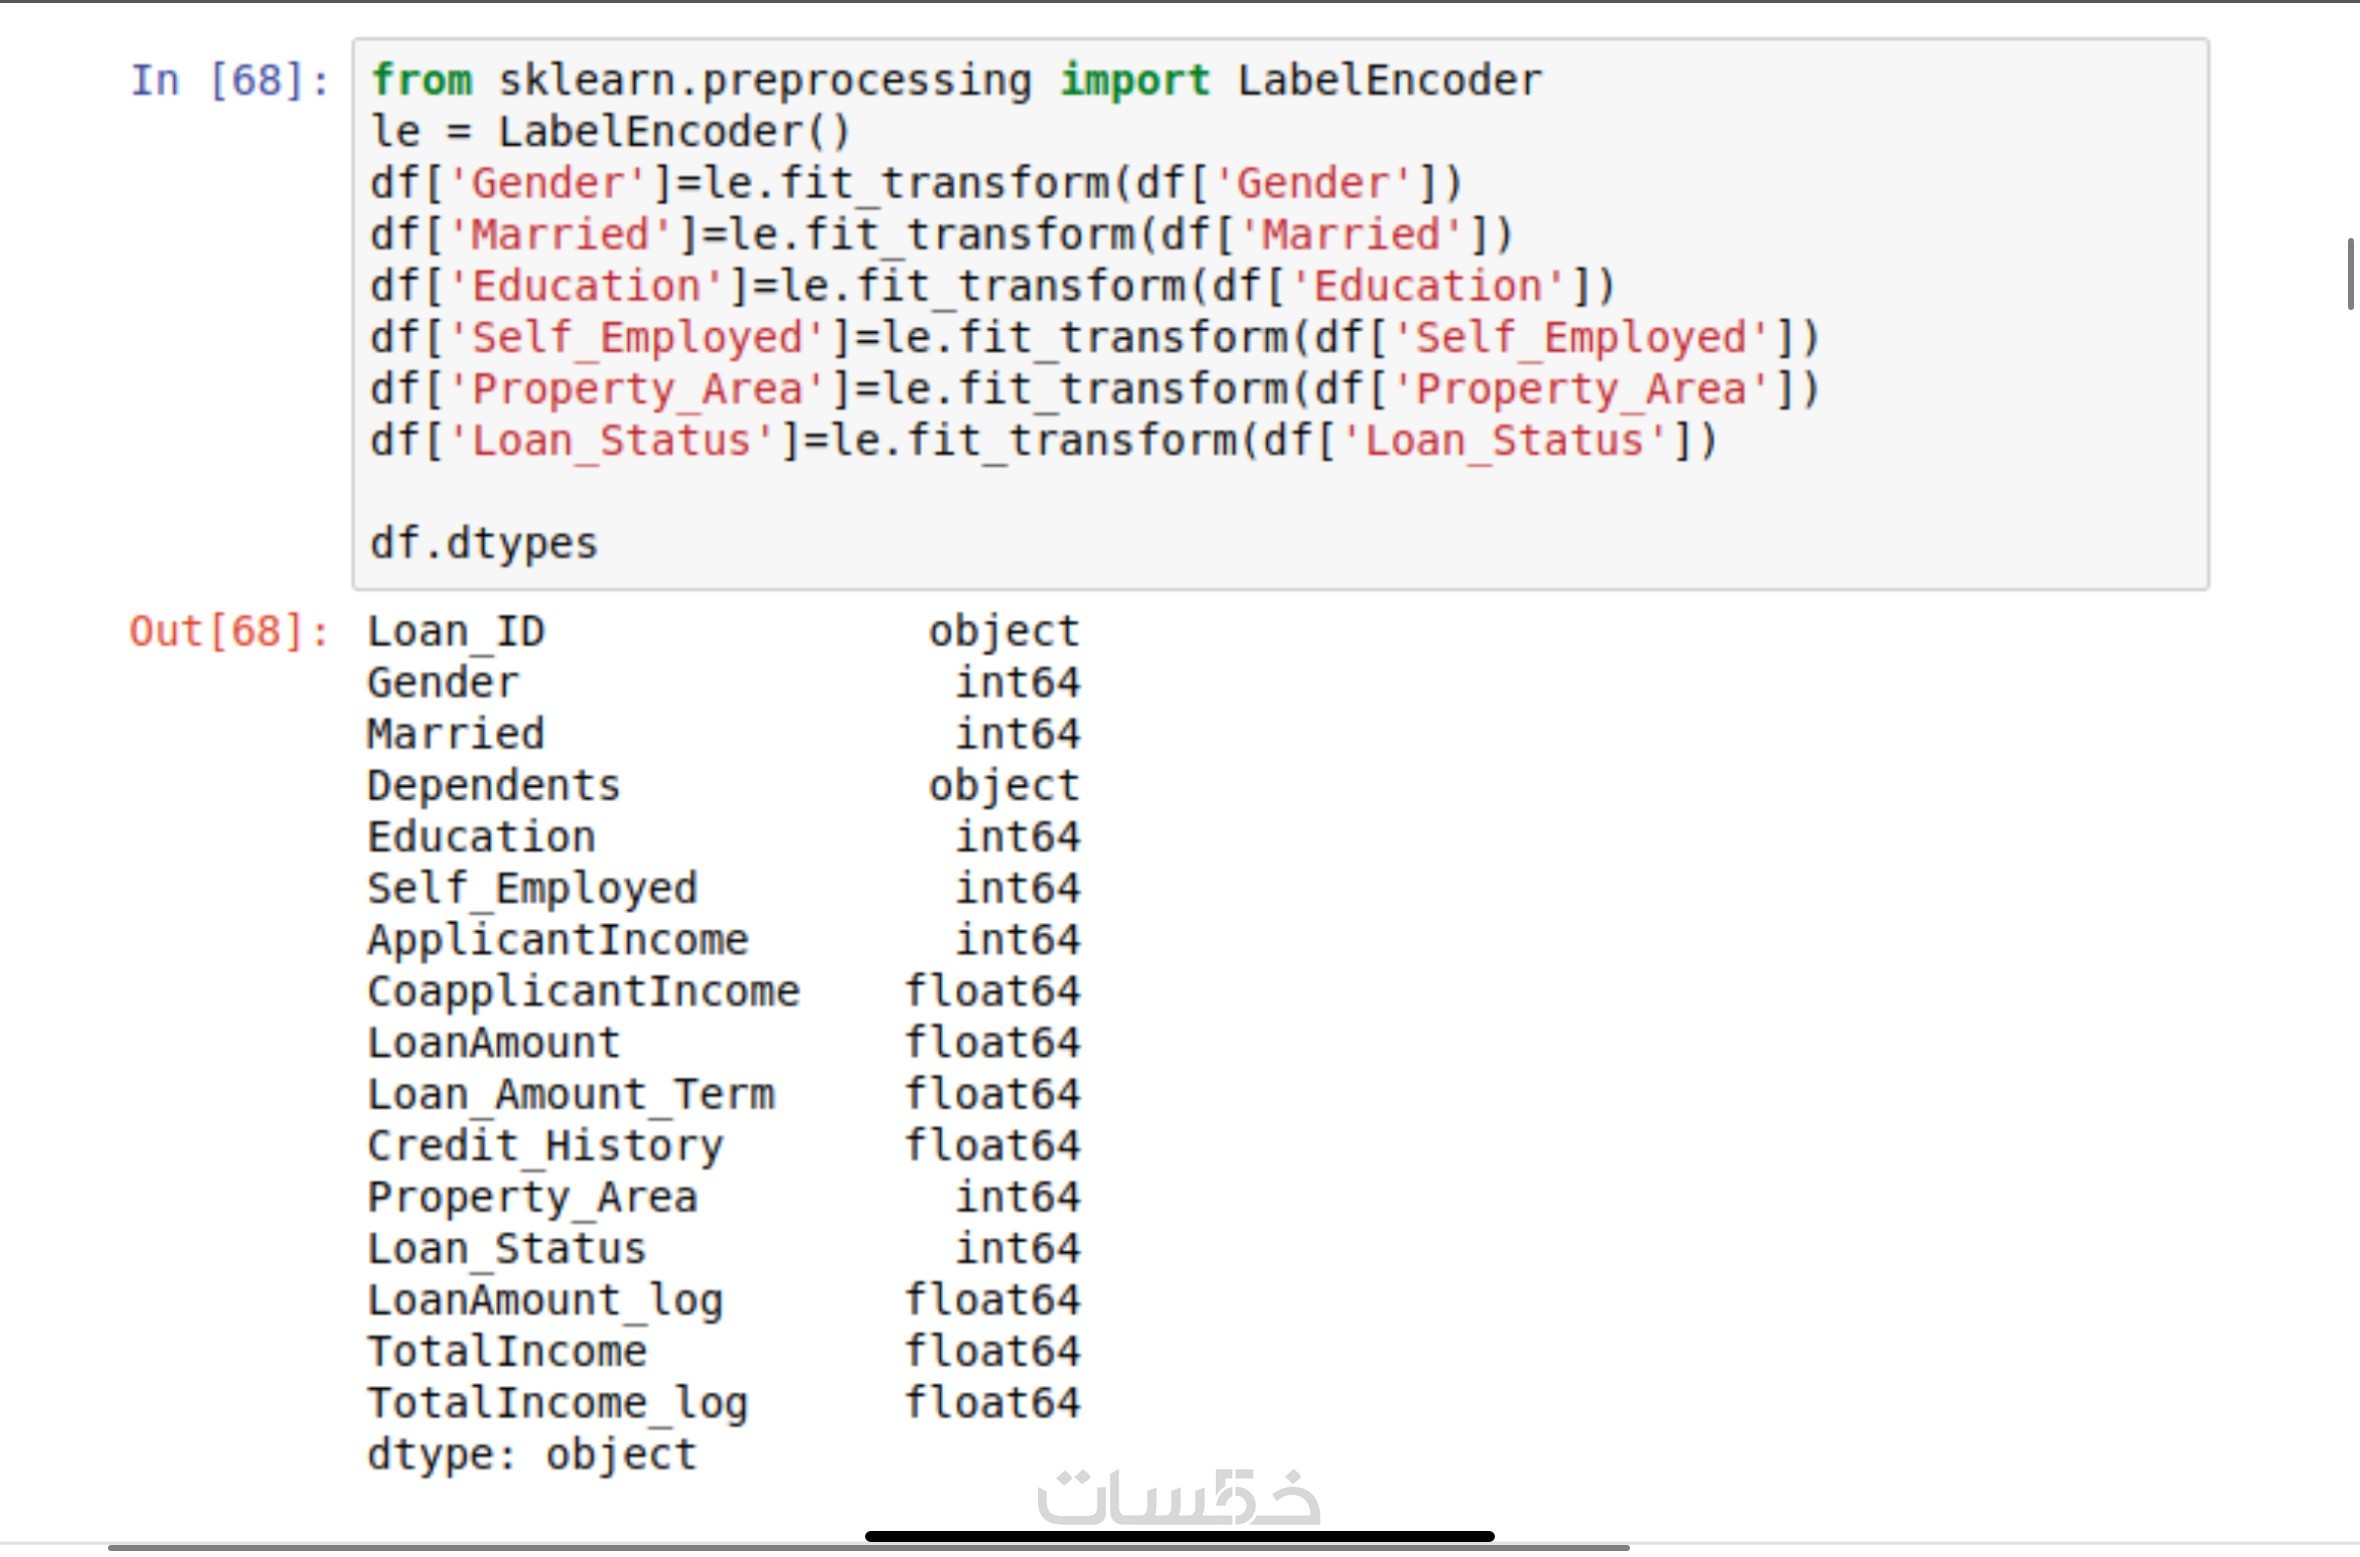Click the Loan_ID object output row
The width and height of the screenshot is (2360, 1557).
click(x=722, y=631)
